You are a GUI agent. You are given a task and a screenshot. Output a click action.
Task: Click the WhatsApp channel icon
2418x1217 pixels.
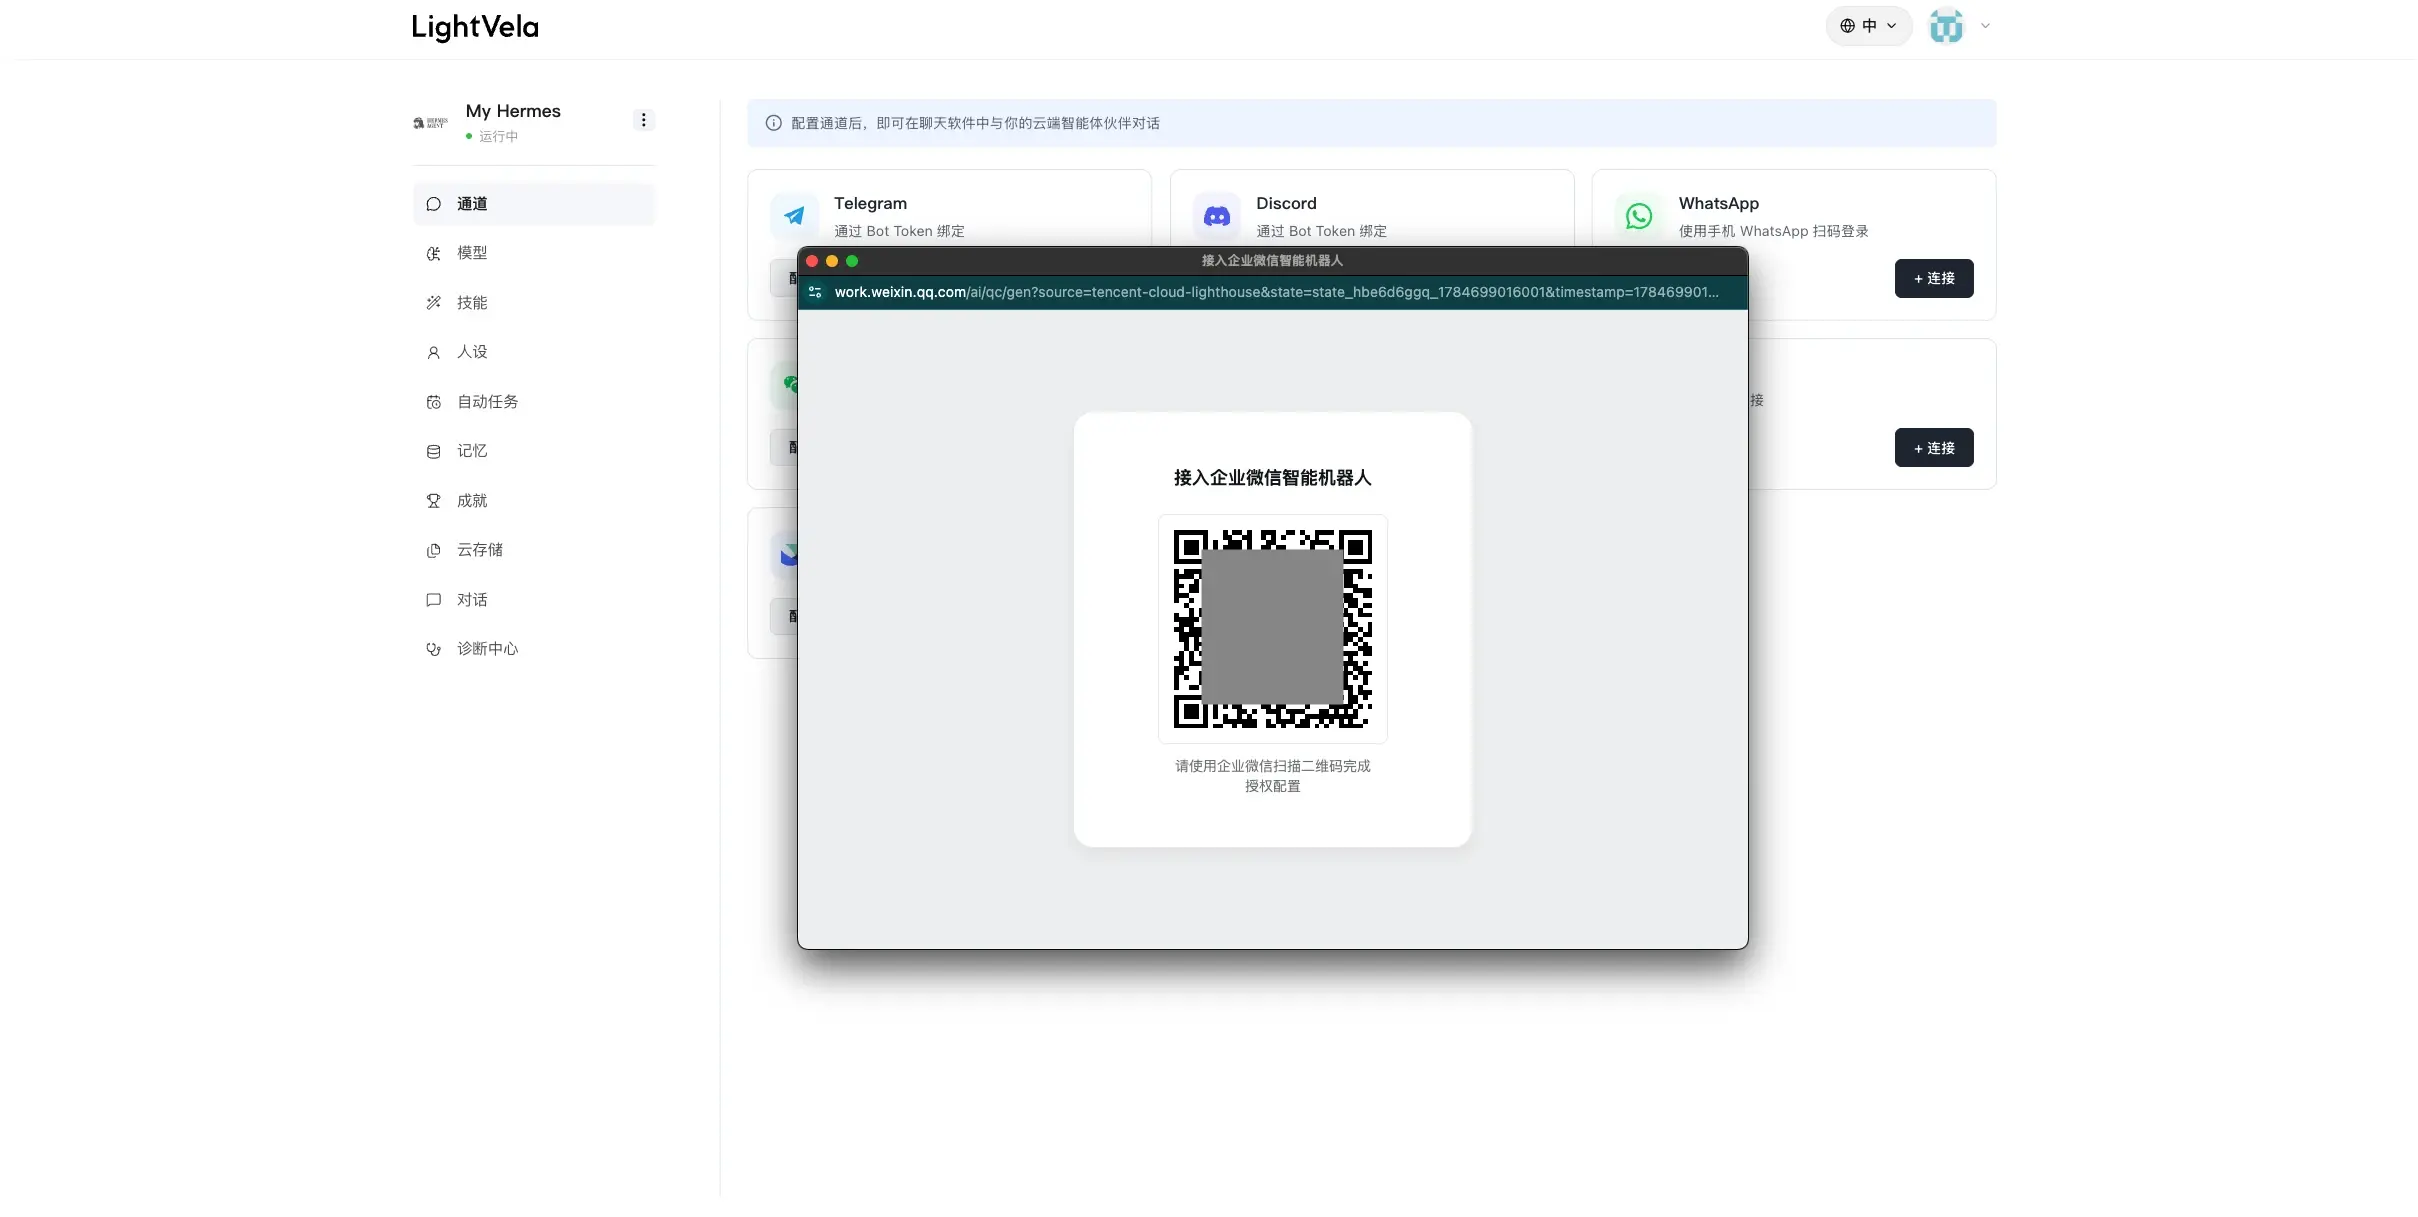point(1639,216)
